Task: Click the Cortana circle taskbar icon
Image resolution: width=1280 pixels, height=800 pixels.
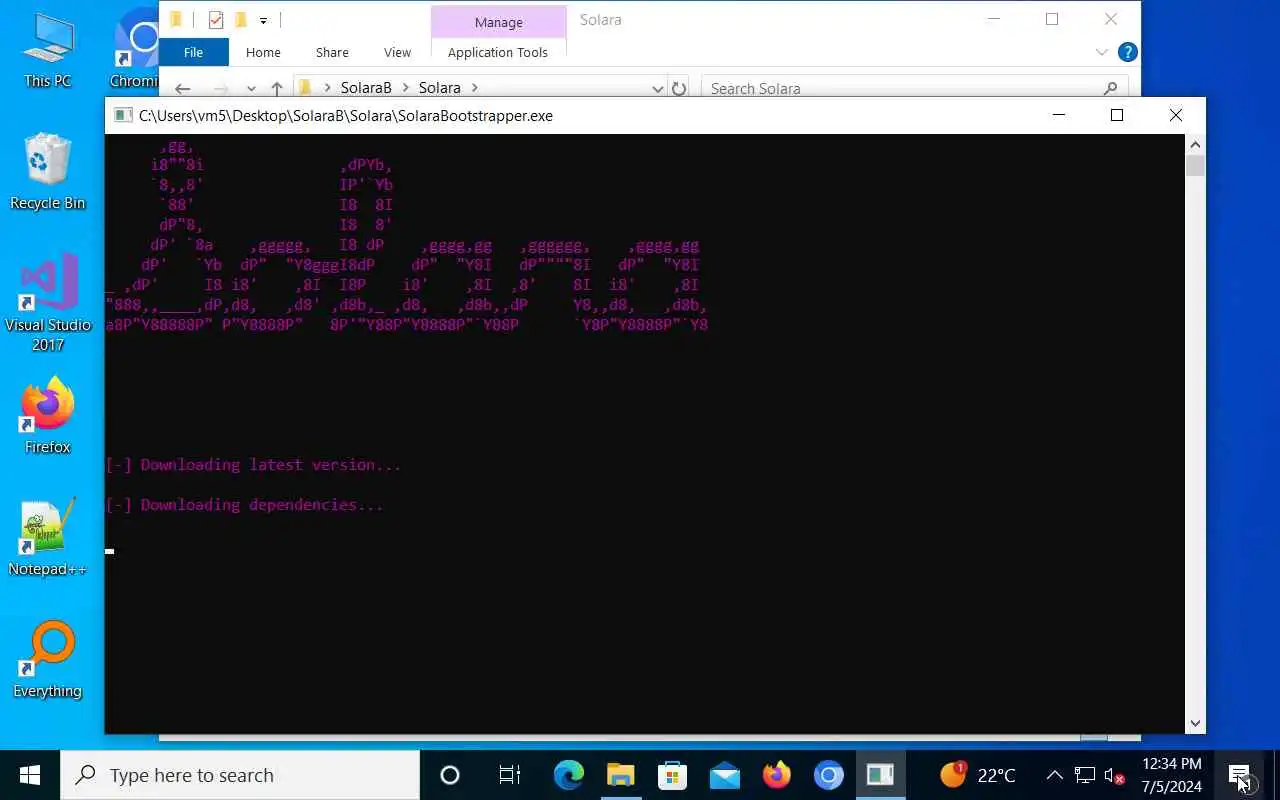Action: [450, 775]
